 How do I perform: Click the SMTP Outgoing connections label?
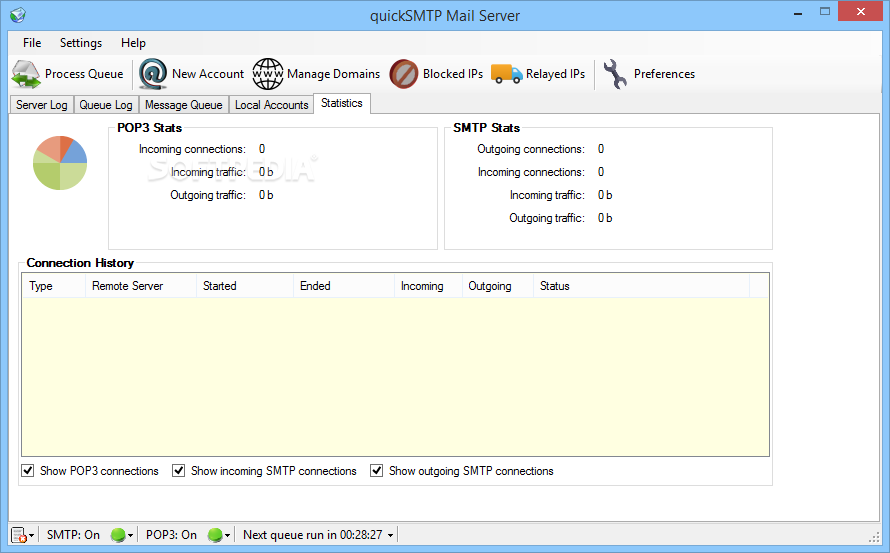tap(531, 149)
